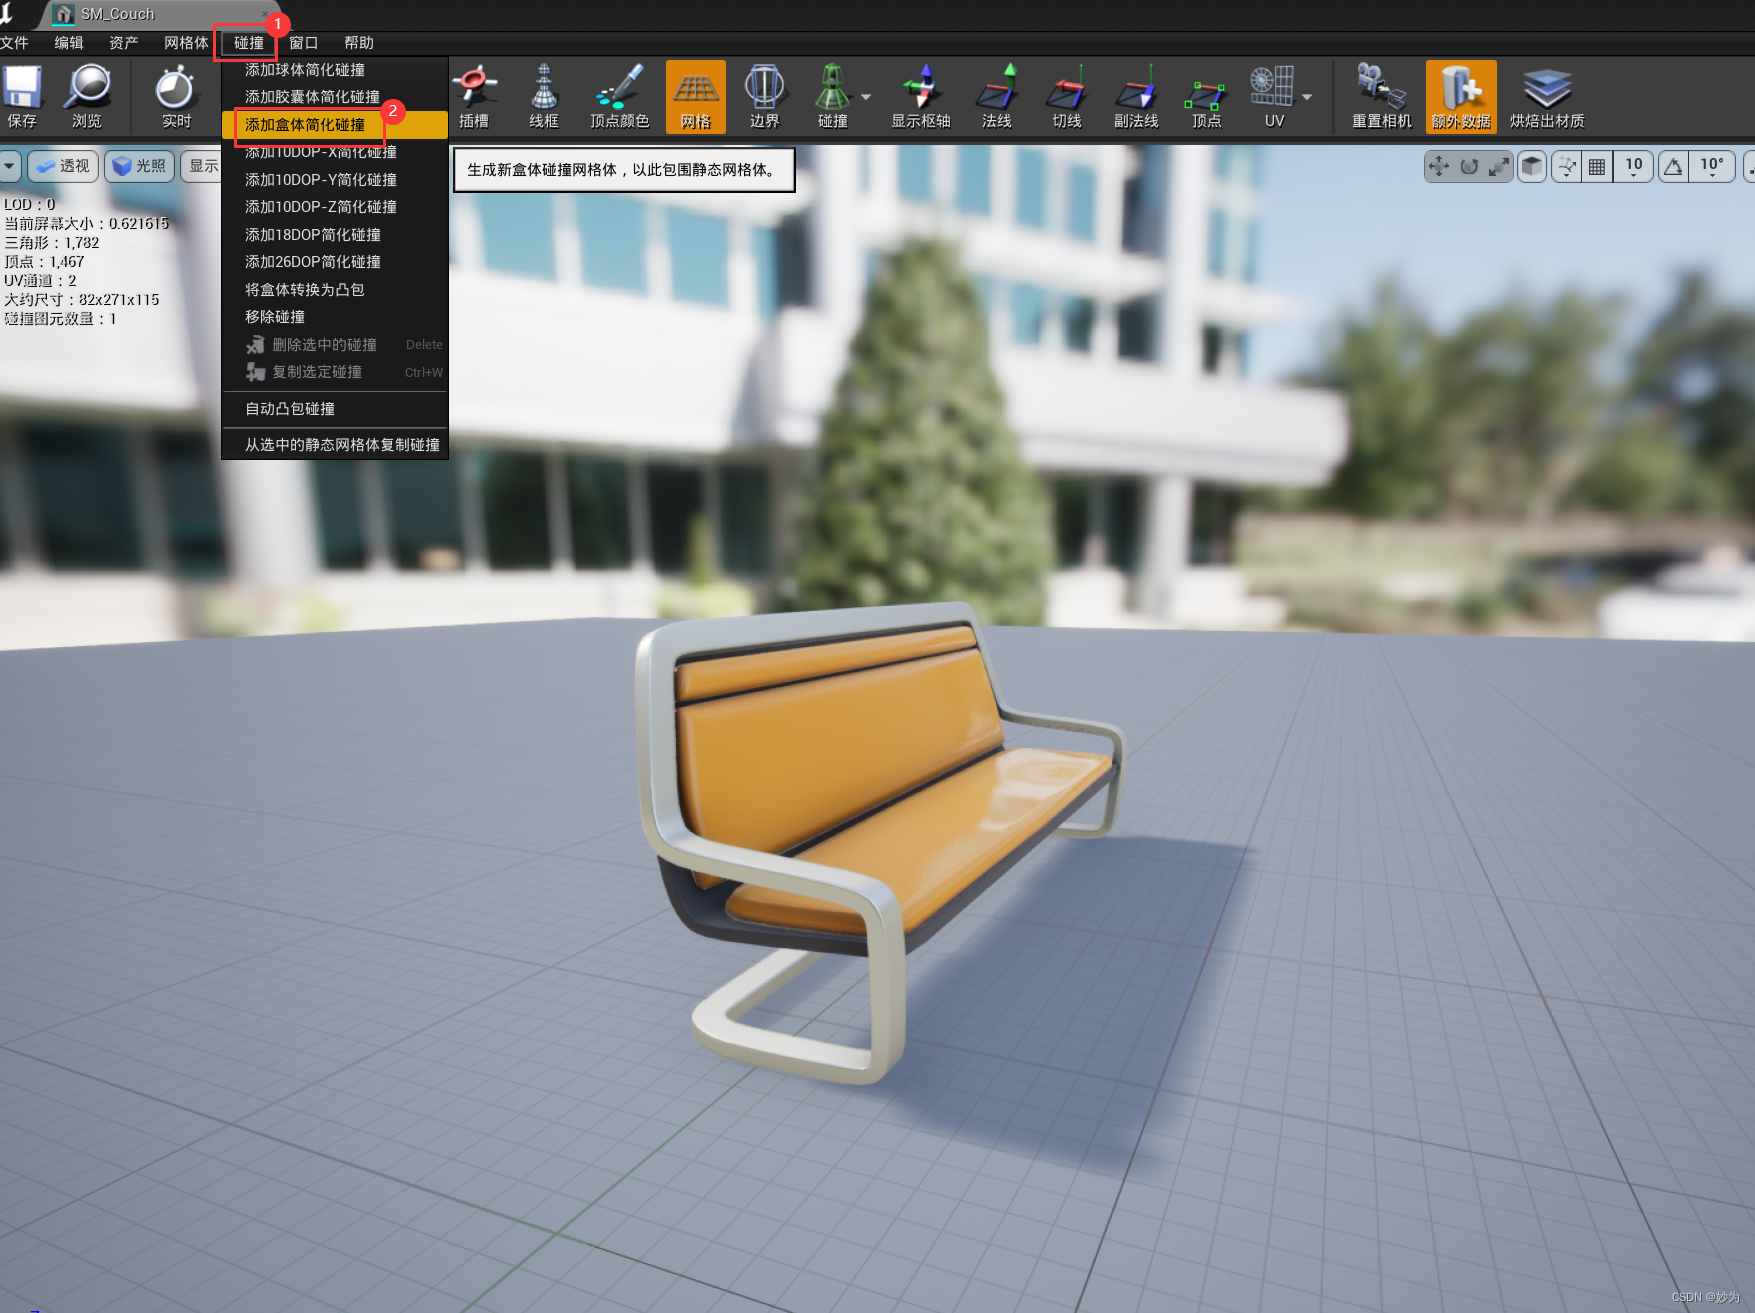Click the 顶点 (Vertices) toolbar icon
The height and width of the screenshot is (1313, 1755).
(1207, 97)
